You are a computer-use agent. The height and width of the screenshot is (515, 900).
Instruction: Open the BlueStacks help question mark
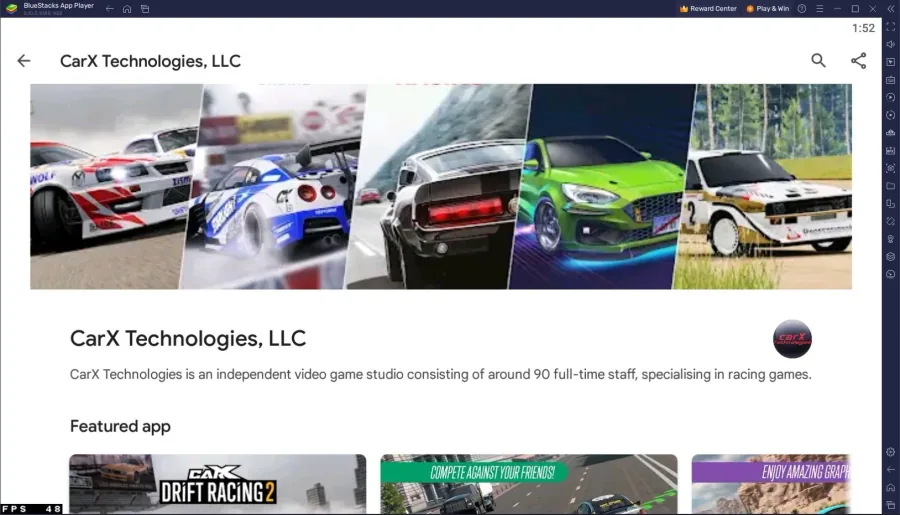coord(802,9)
